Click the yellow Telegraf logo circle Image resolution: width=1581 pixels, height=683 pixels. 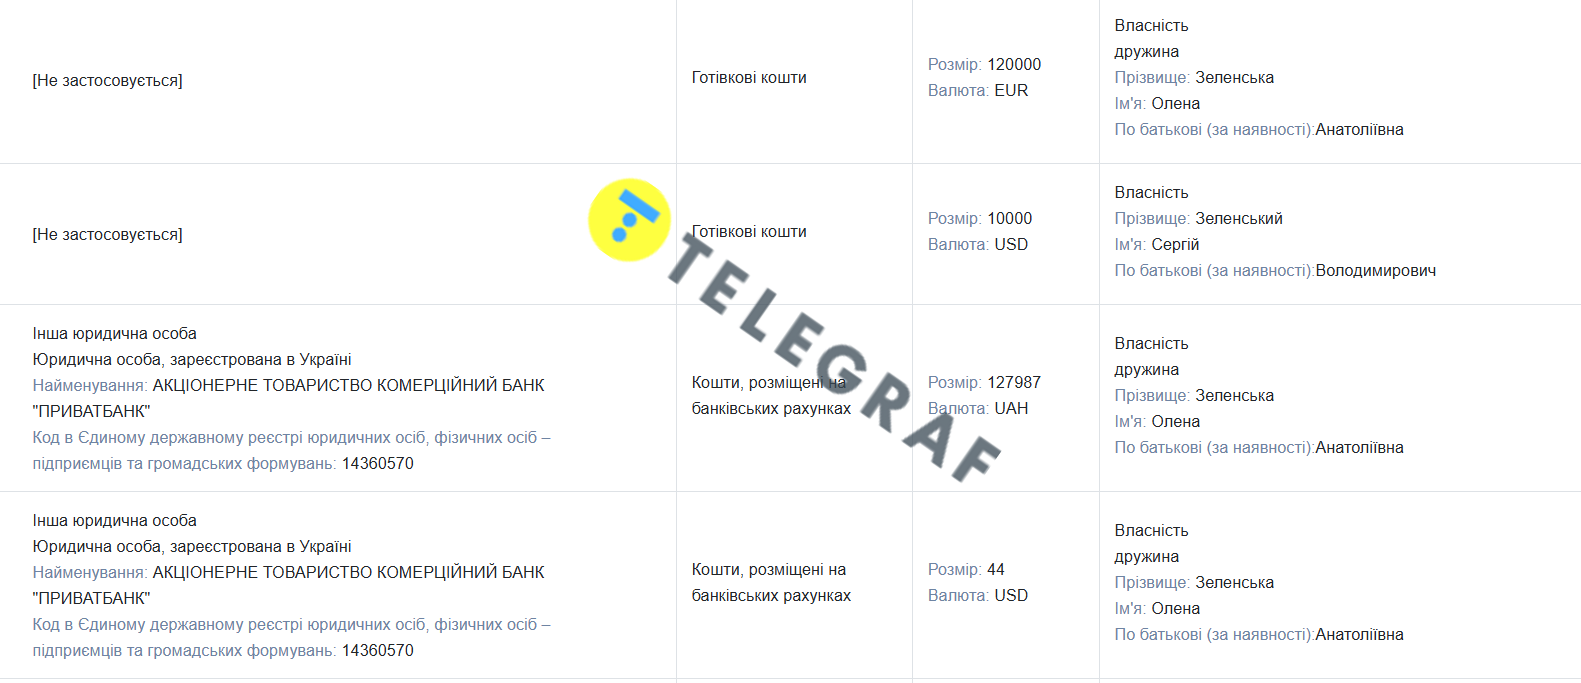[629, 220]
